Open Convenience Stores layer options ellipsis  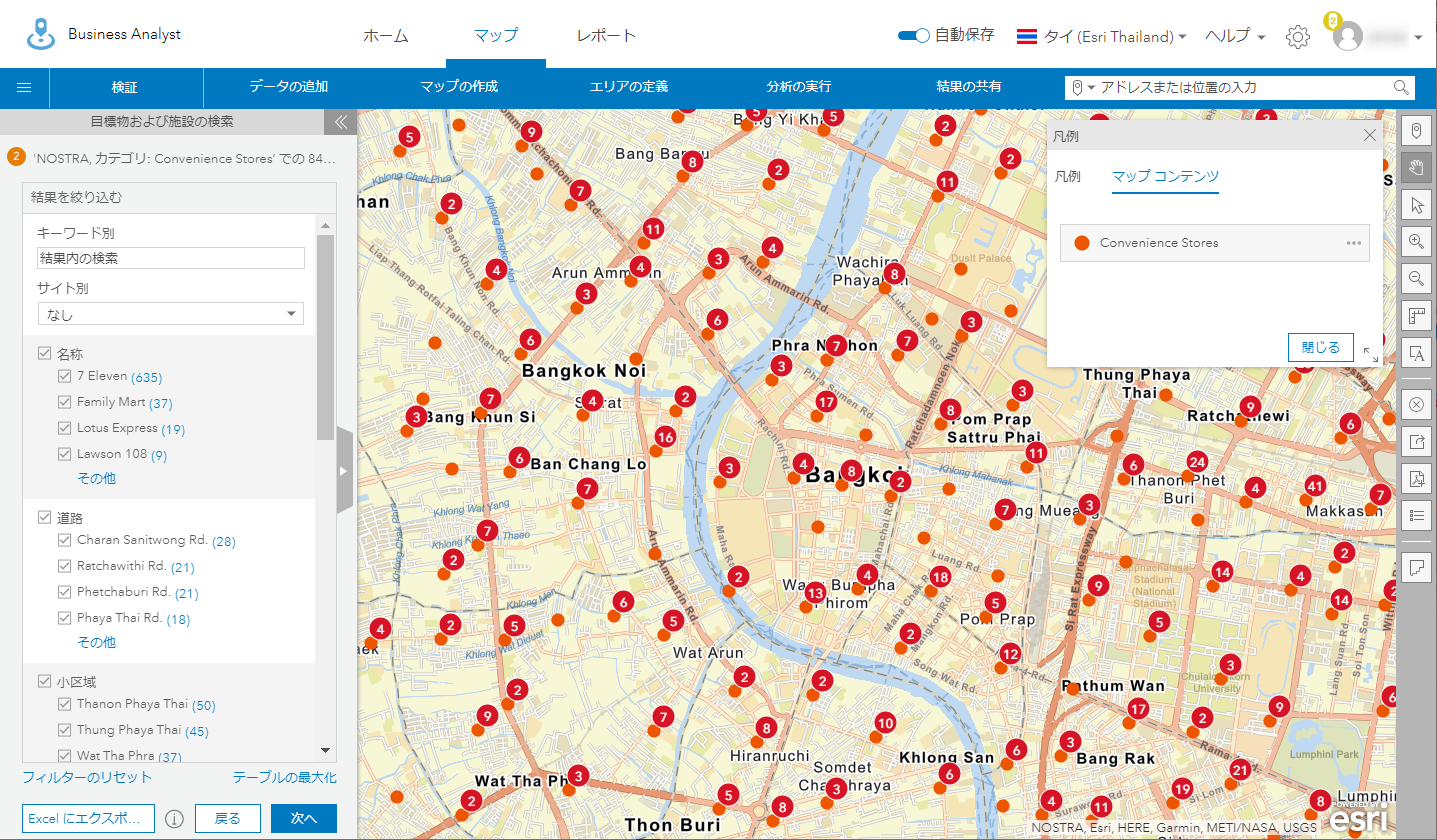point(1354,243)
